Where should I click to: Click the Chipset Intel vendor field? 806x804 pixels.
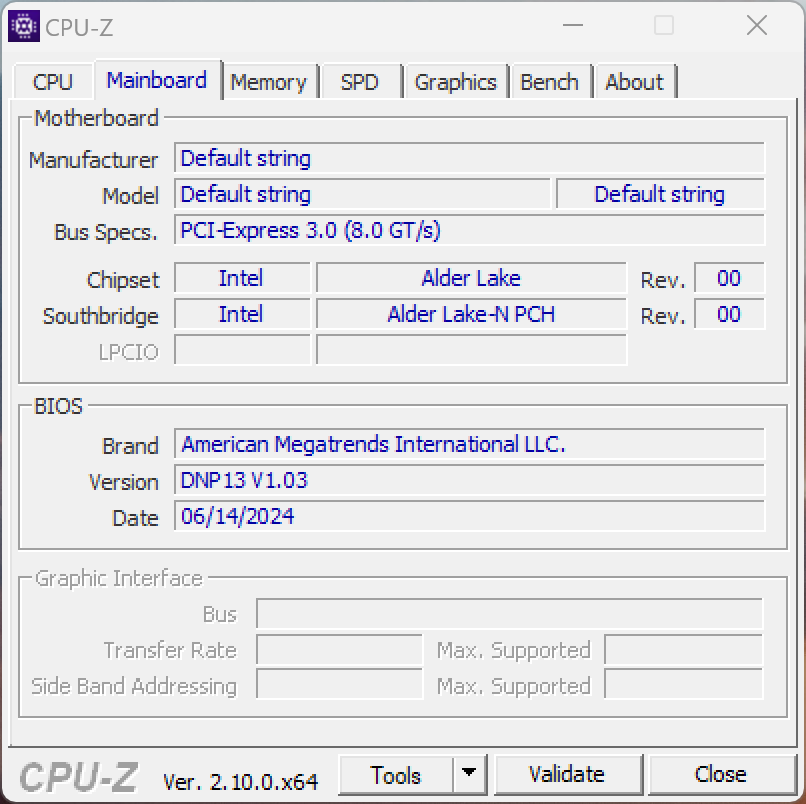tap(242, 278)
